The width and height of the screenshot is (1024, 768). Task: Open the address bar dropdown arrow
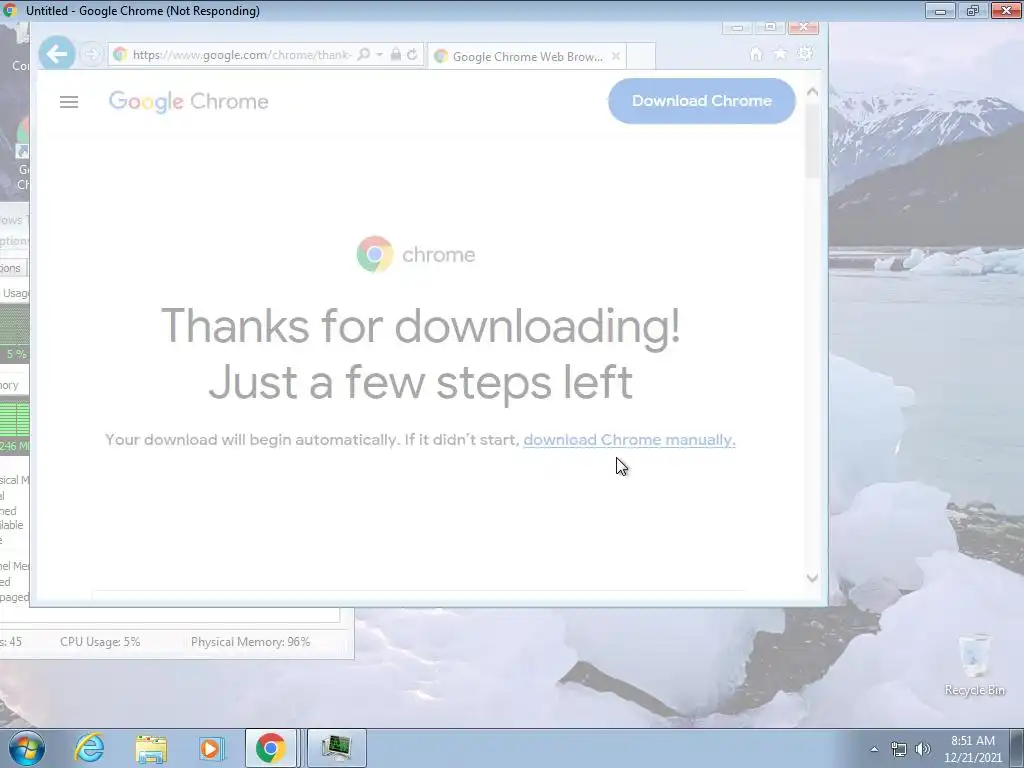click(x=379, y=55)
